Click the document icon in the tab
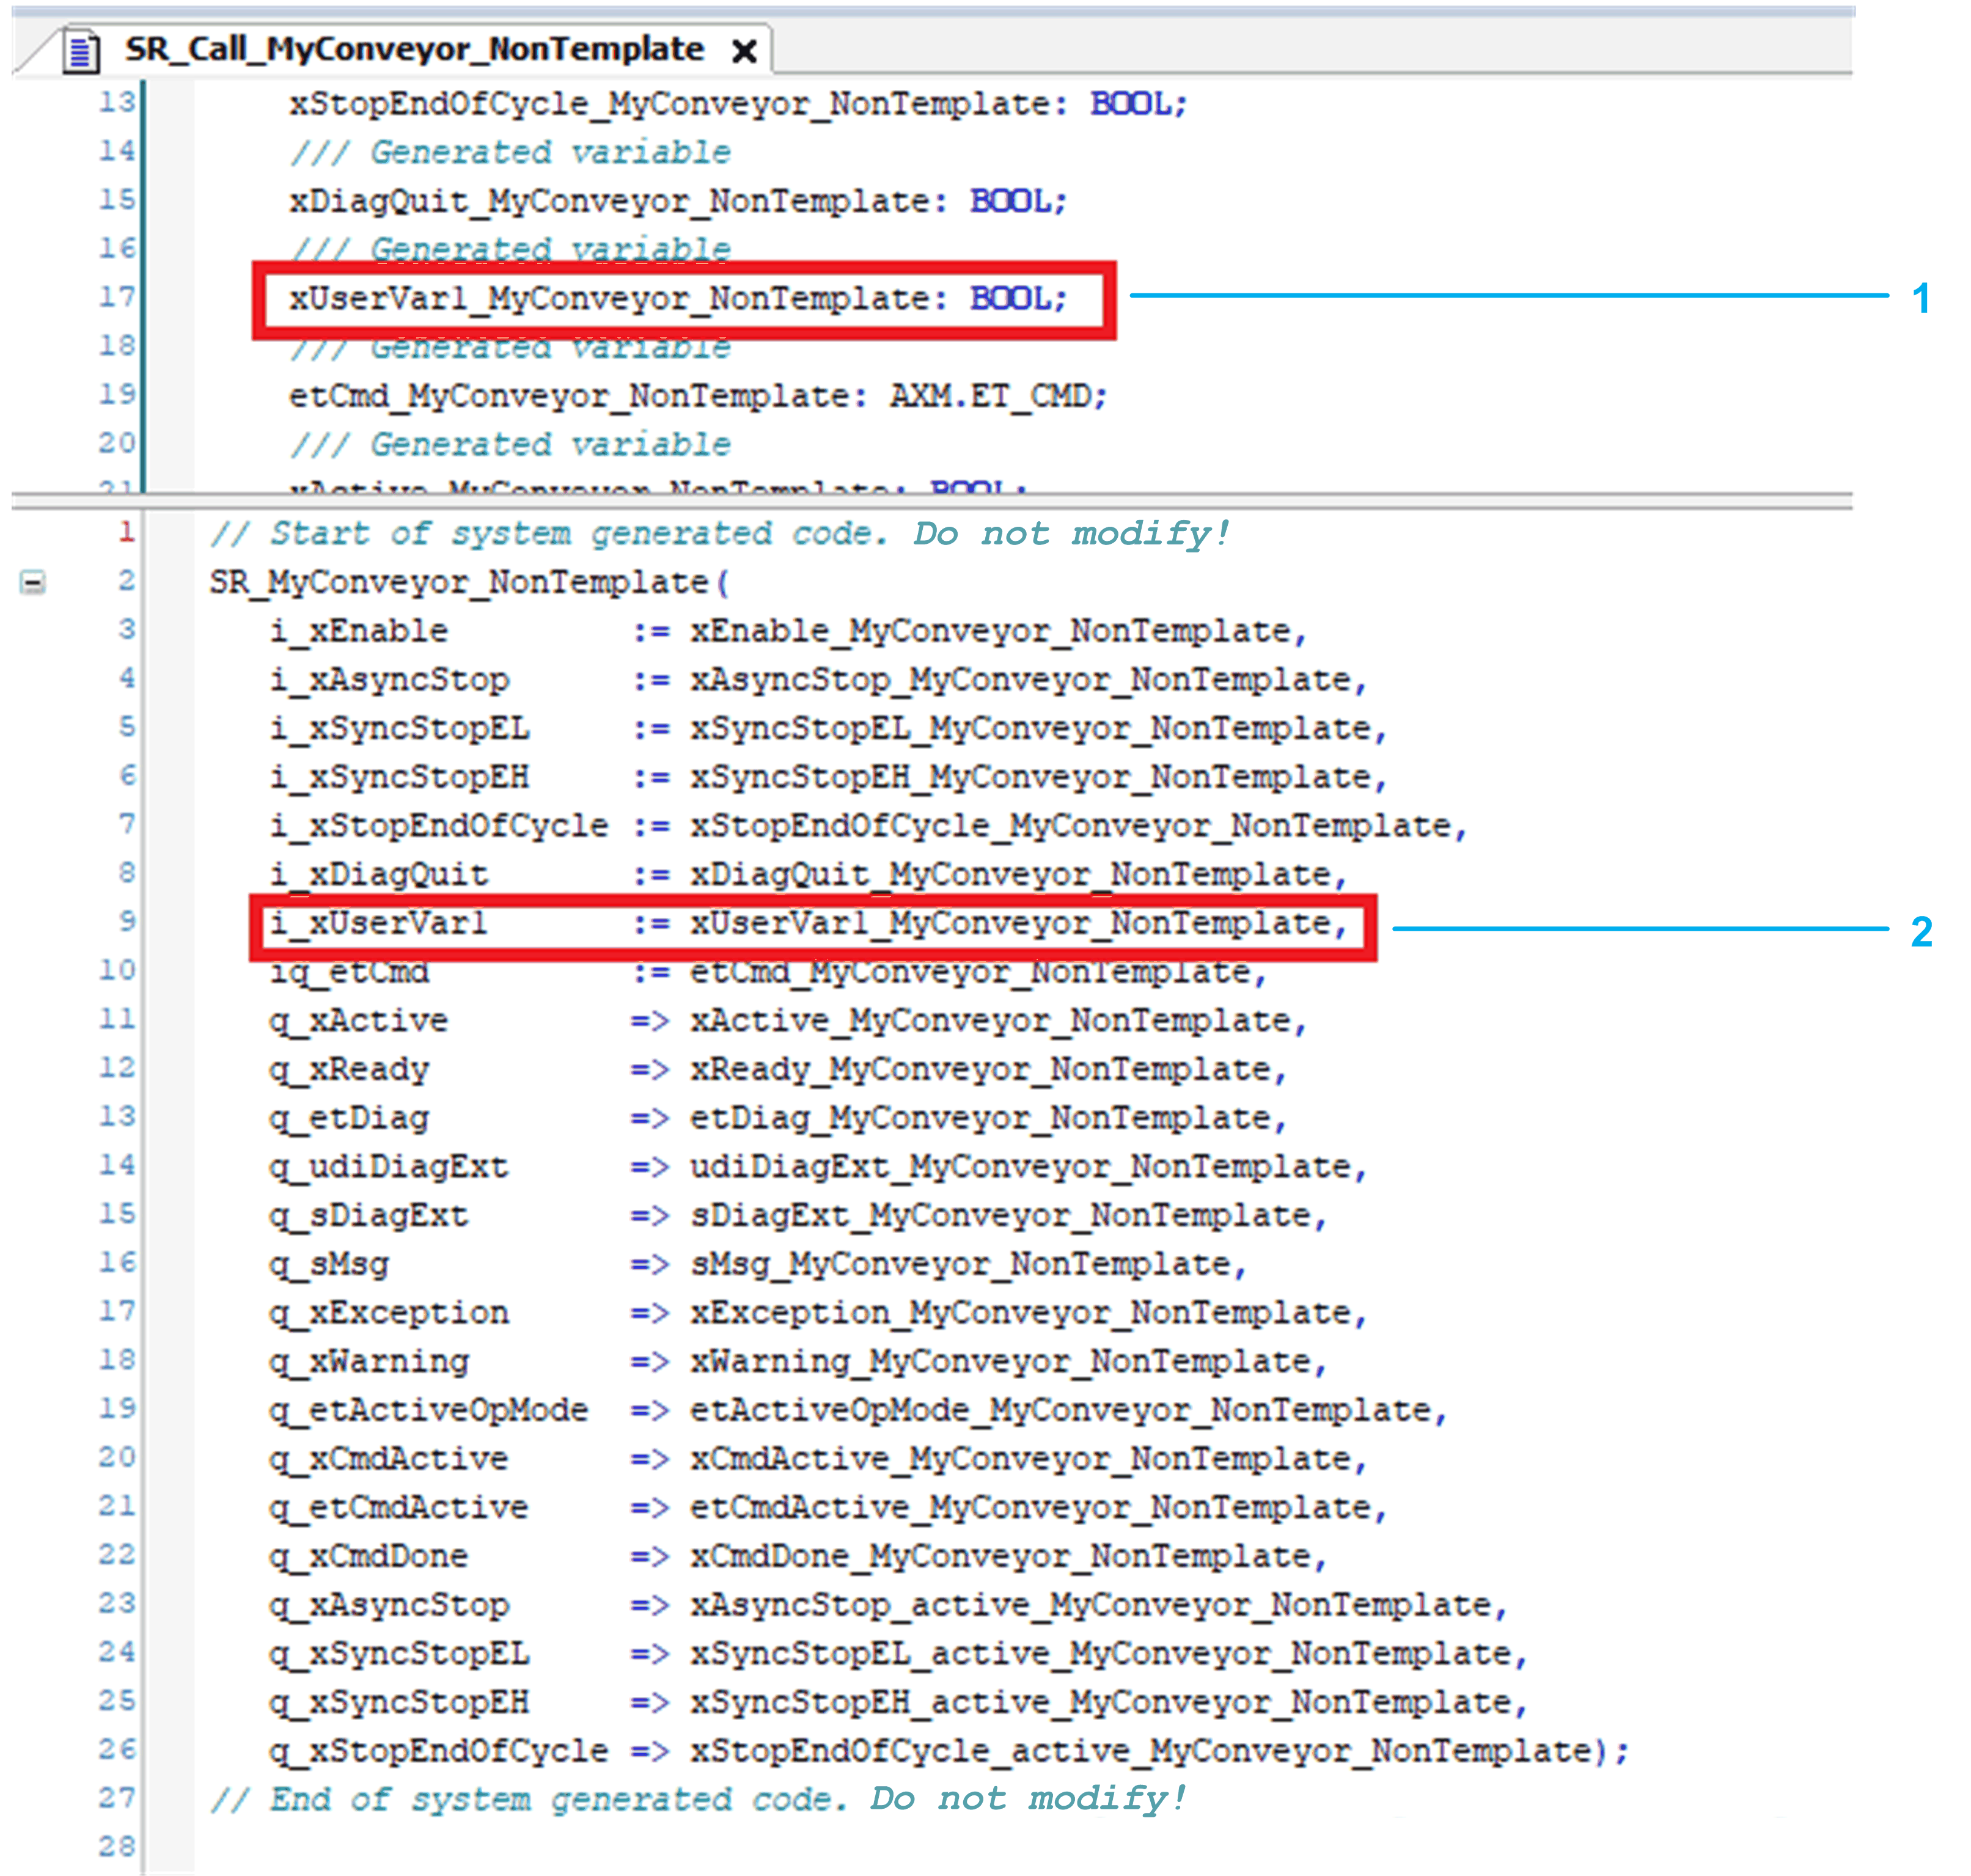Screen dimensions: 1971x1876 [x=81, y=51]
